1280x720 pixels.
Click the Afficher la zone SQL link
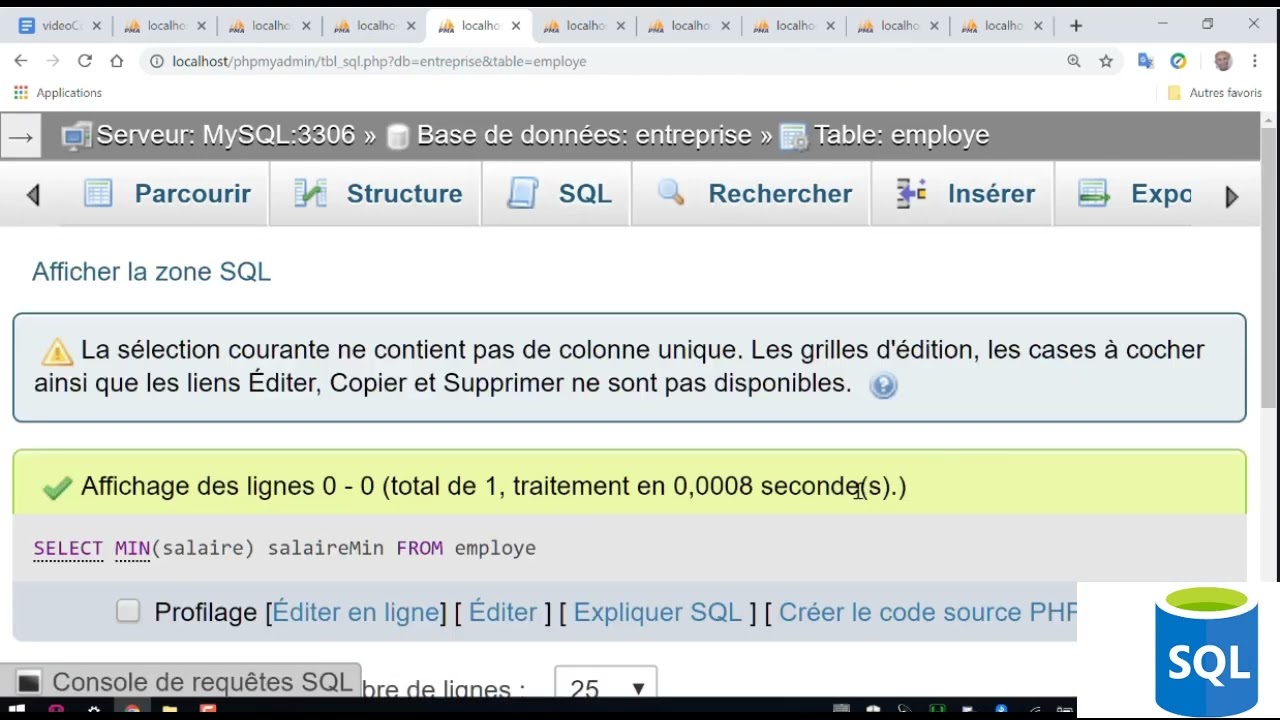[151, 272]
